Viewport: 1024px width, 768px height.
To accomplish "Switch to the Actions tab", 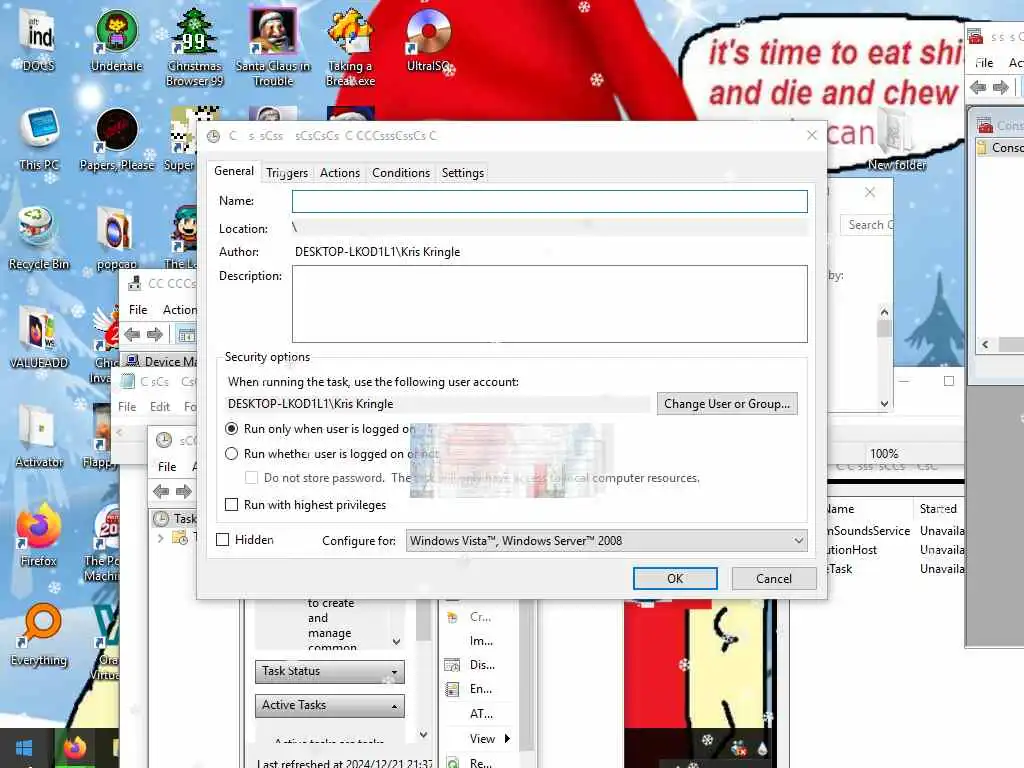I will point(340,173).
